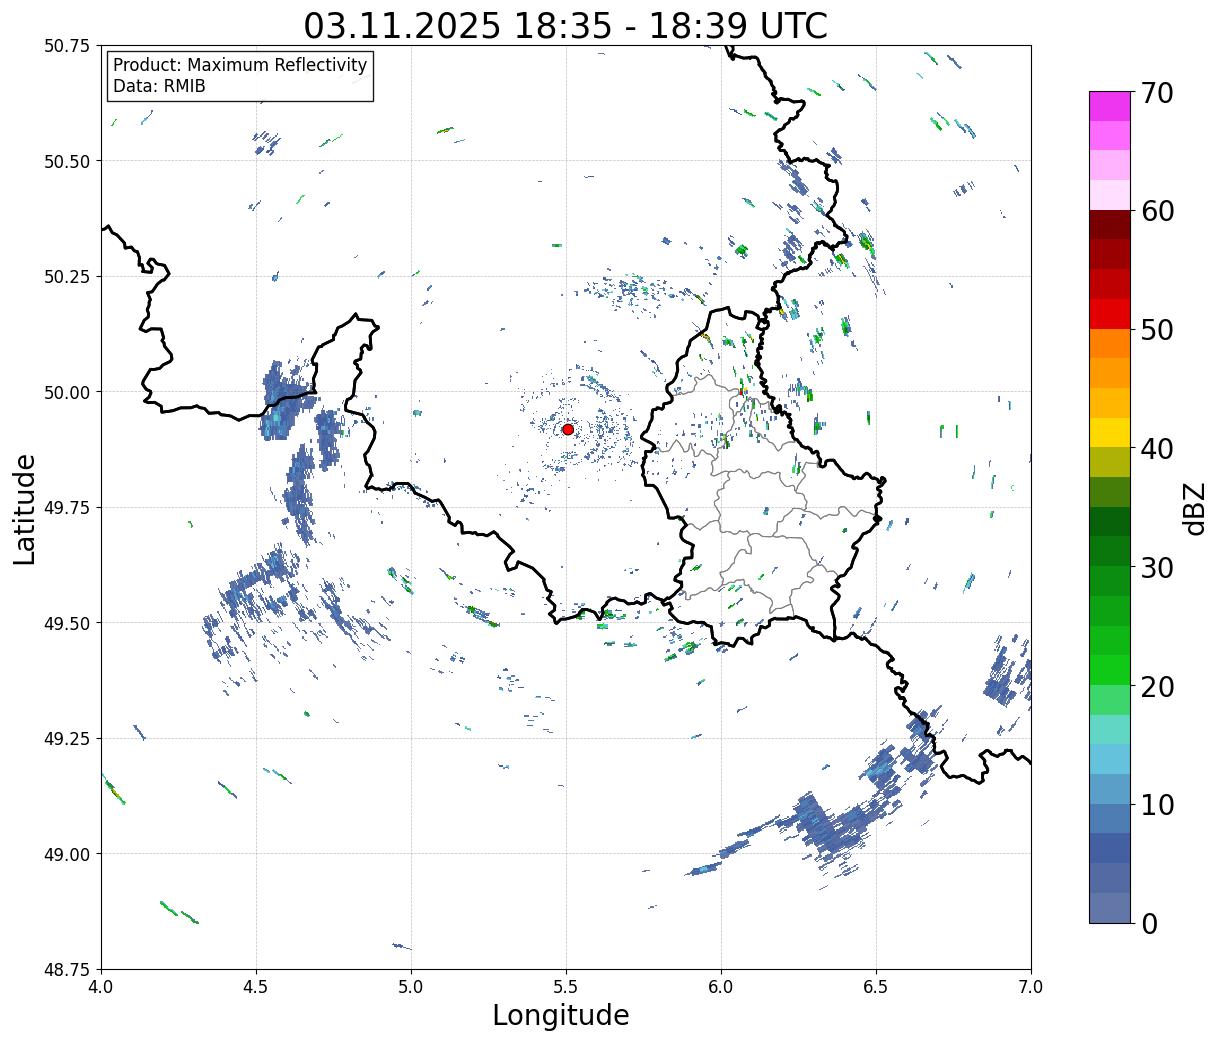This screenshot has height=1040, width=1219.
Task: Click the longitude tick label '6.0'
Action: click(x=721, y=987)
